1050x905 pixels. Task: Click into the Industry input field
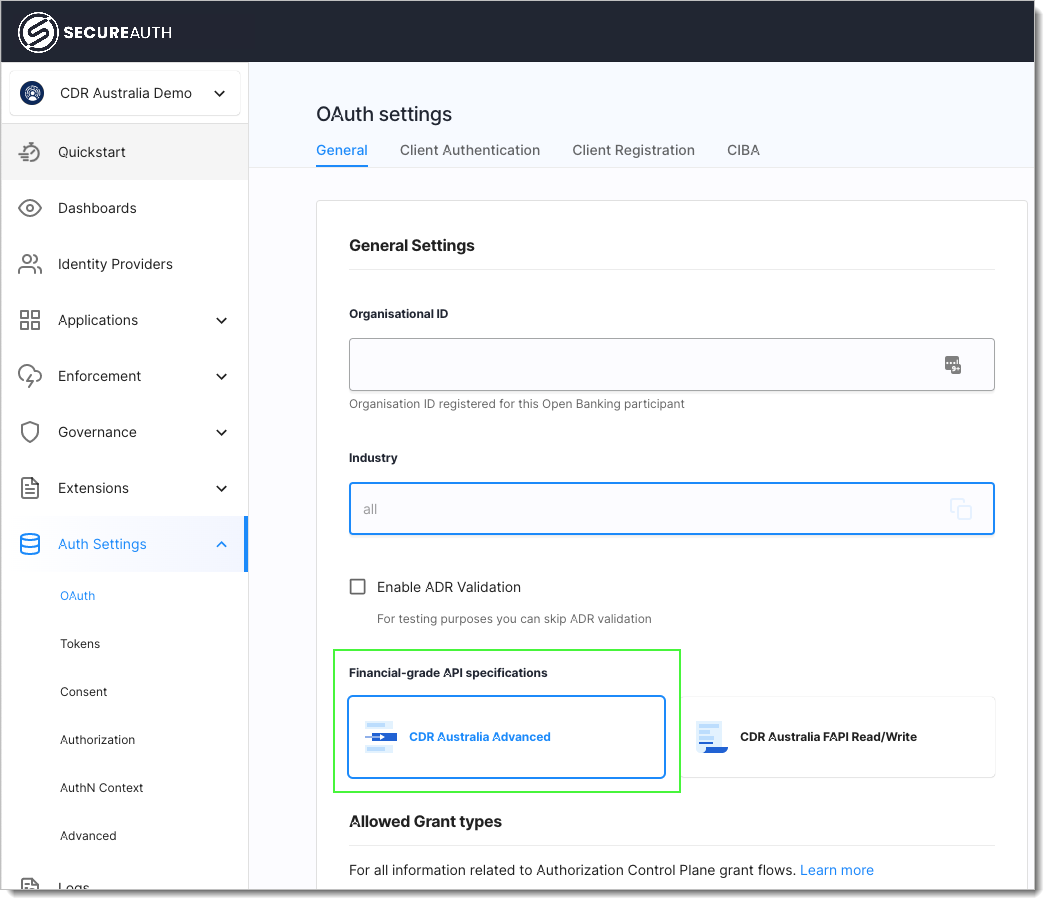[x=671, y=509]
